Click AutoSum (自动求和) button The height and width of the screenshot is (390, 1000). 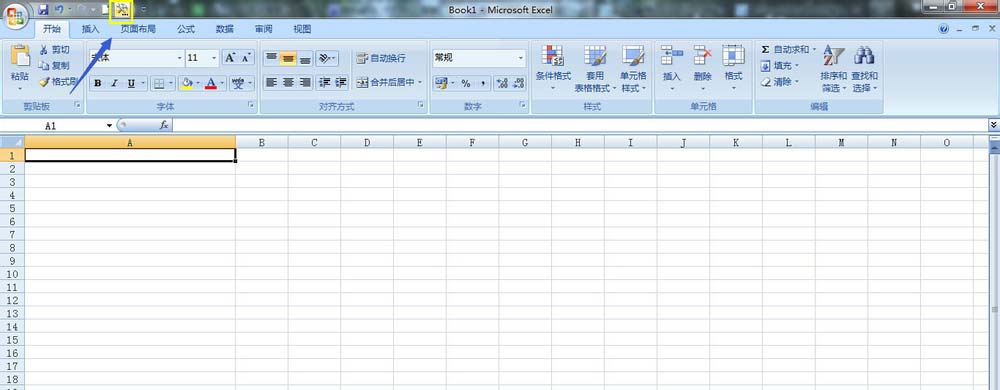coord(788,49)
